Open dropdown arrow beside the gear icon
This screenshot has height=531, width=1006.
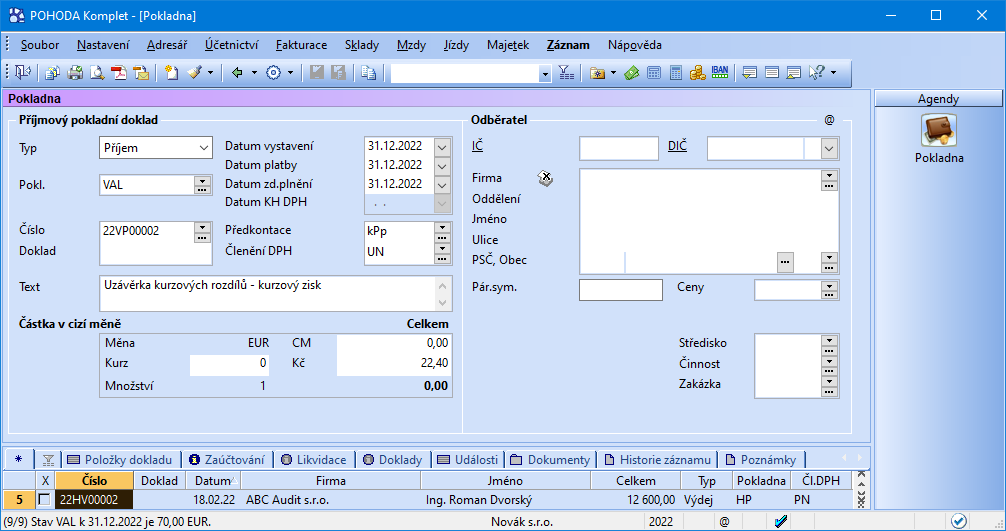coord(290,73)
